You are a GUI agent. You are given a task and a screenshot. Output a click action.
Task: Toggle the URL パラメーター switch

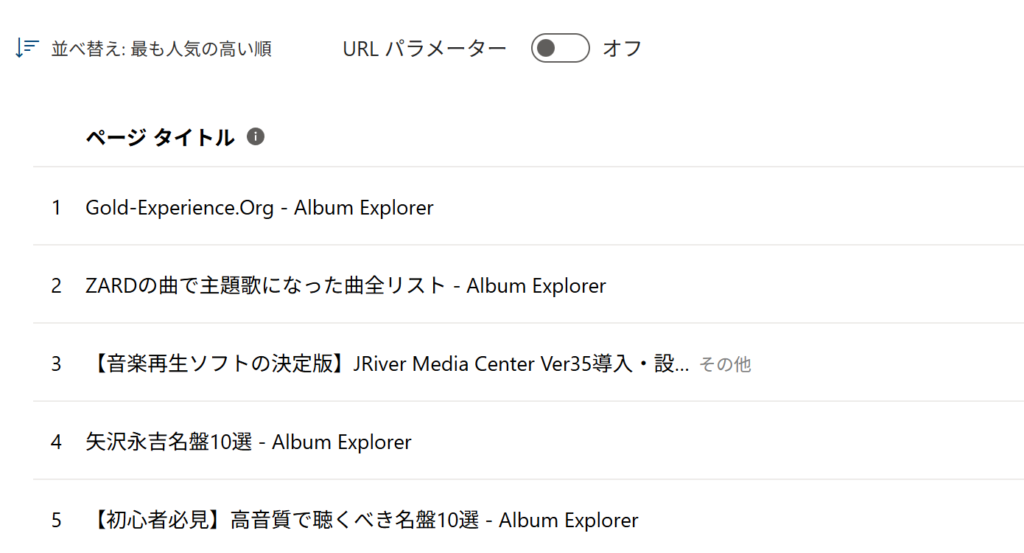pos(560,48)
